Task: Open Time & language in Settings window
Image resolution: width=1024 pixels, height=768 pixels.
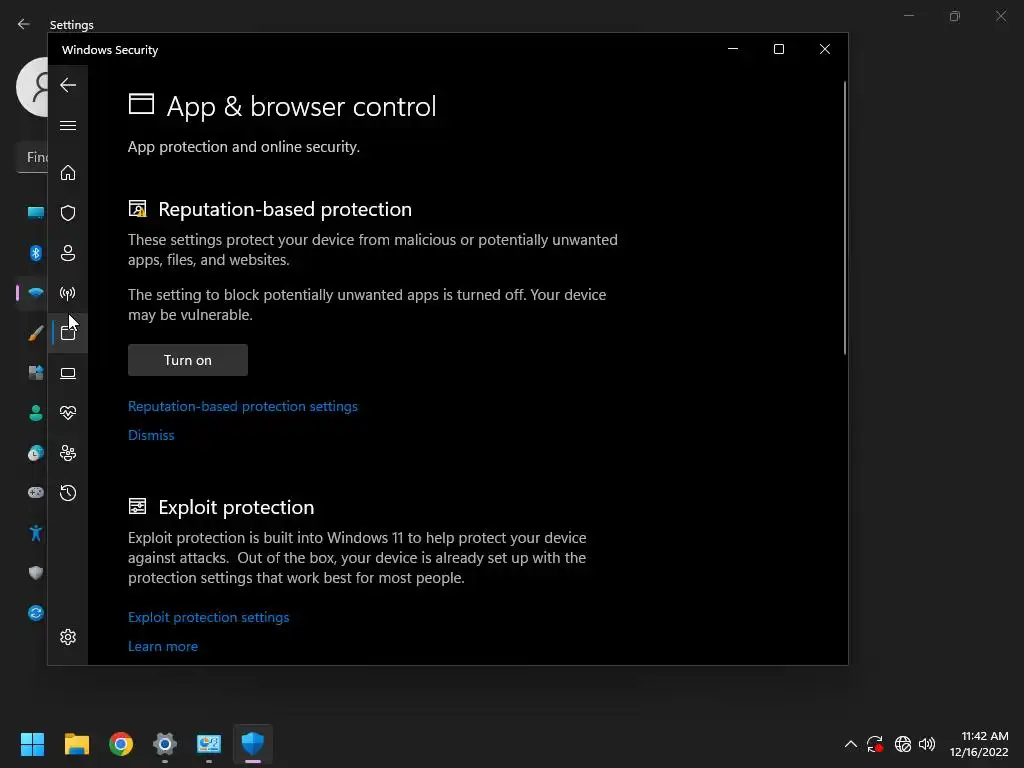Action: pos(35,453)
